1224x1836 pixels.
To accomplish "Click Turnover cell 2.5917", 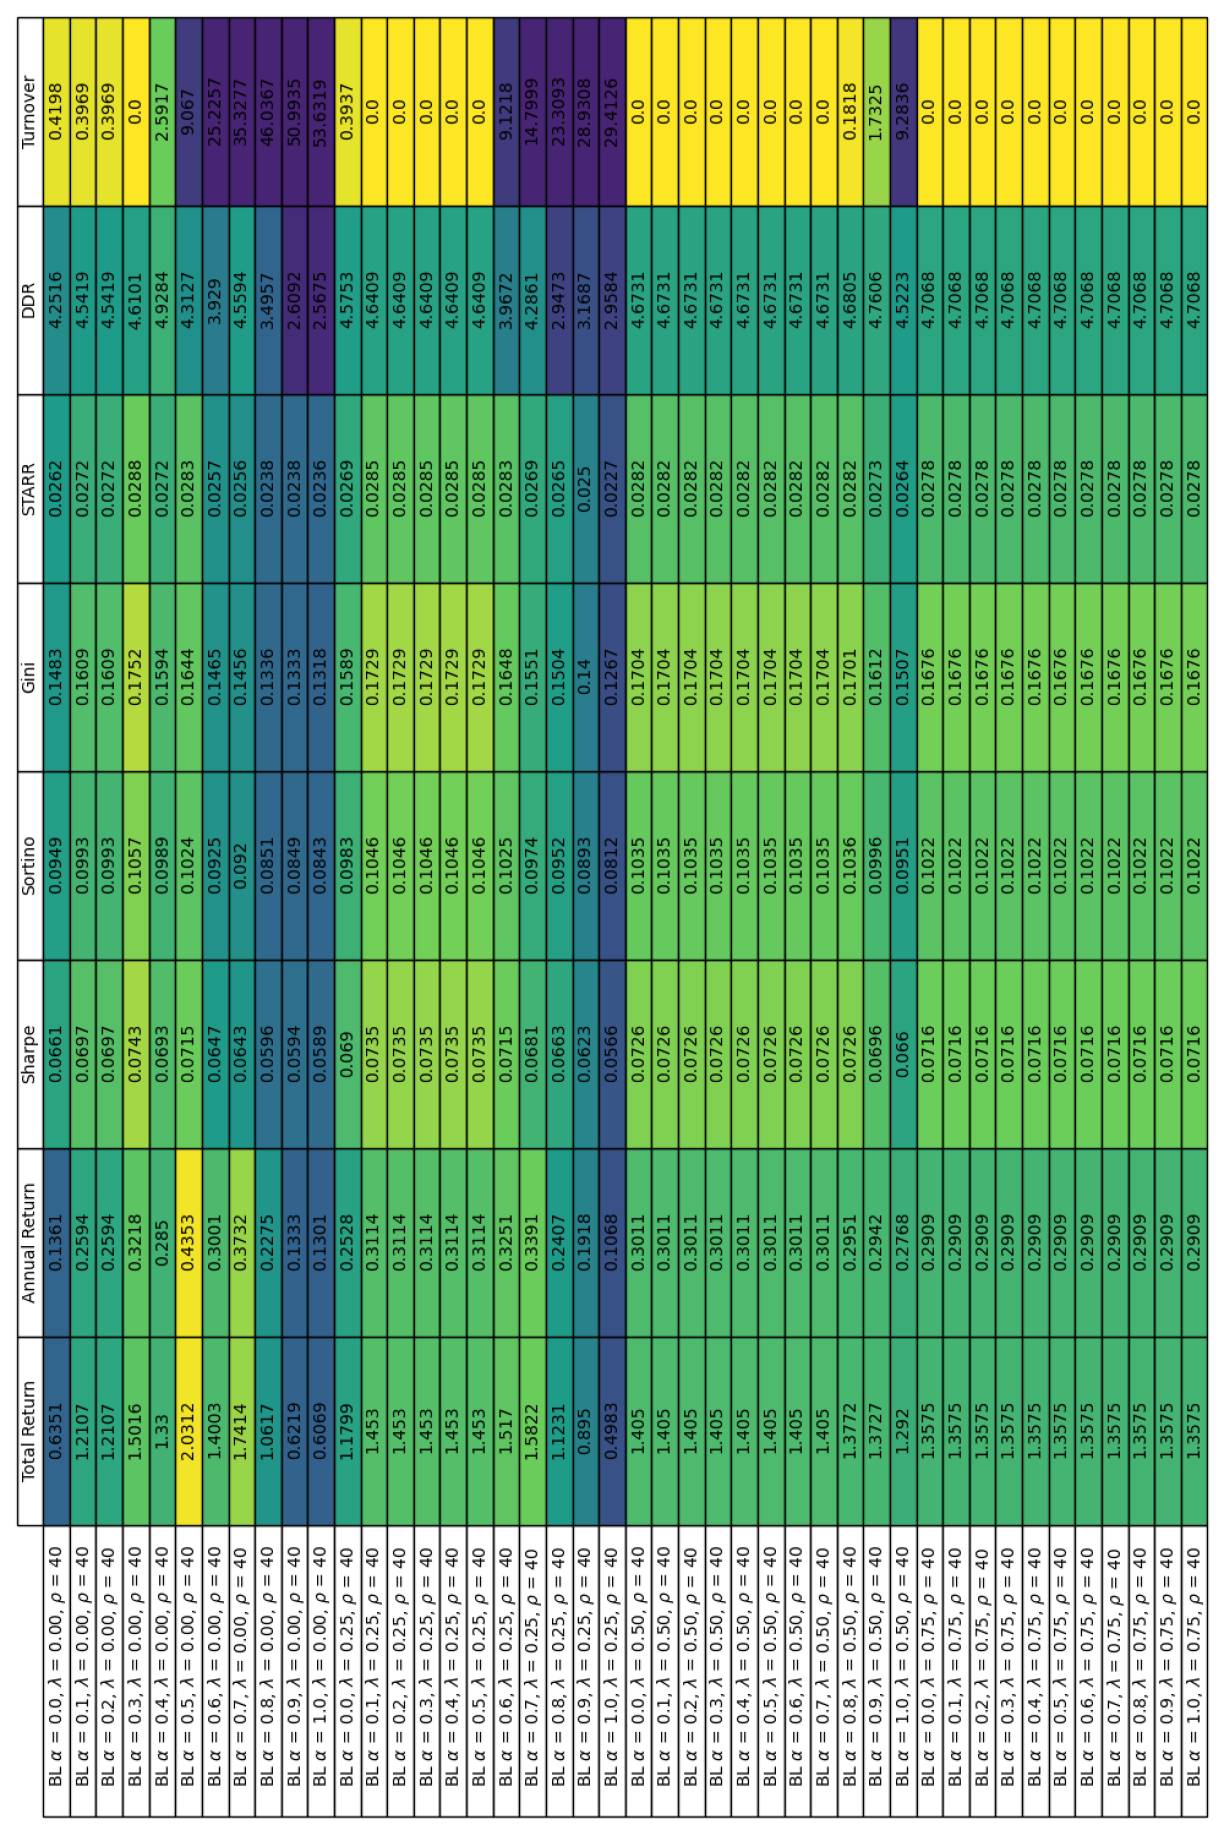I will pyautogui.click(x=163, y=112).
